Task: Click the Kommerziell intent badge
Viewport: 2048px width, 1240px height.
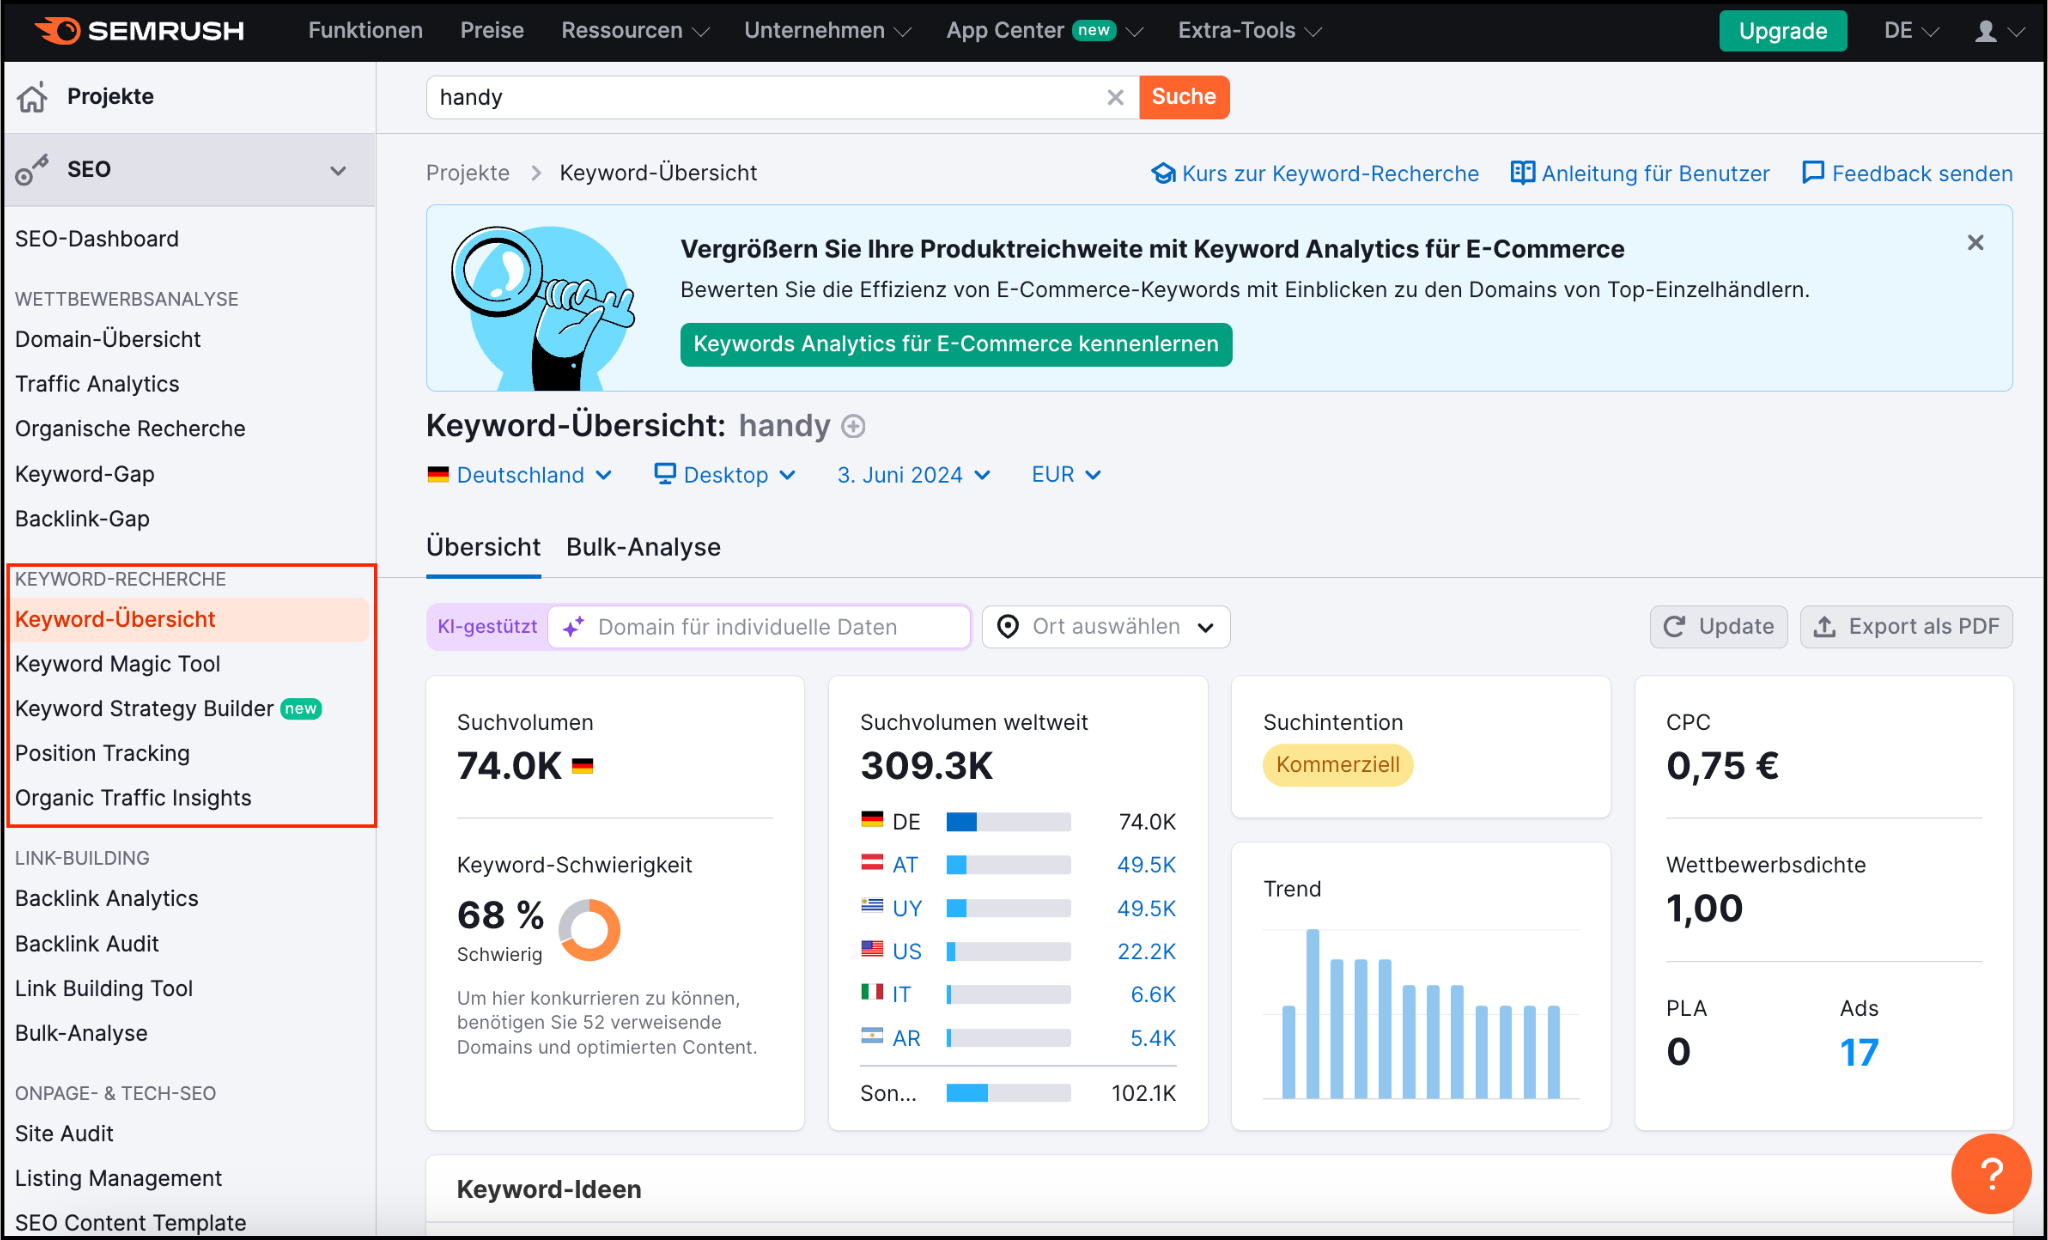Action: [x=1337, y=765]
